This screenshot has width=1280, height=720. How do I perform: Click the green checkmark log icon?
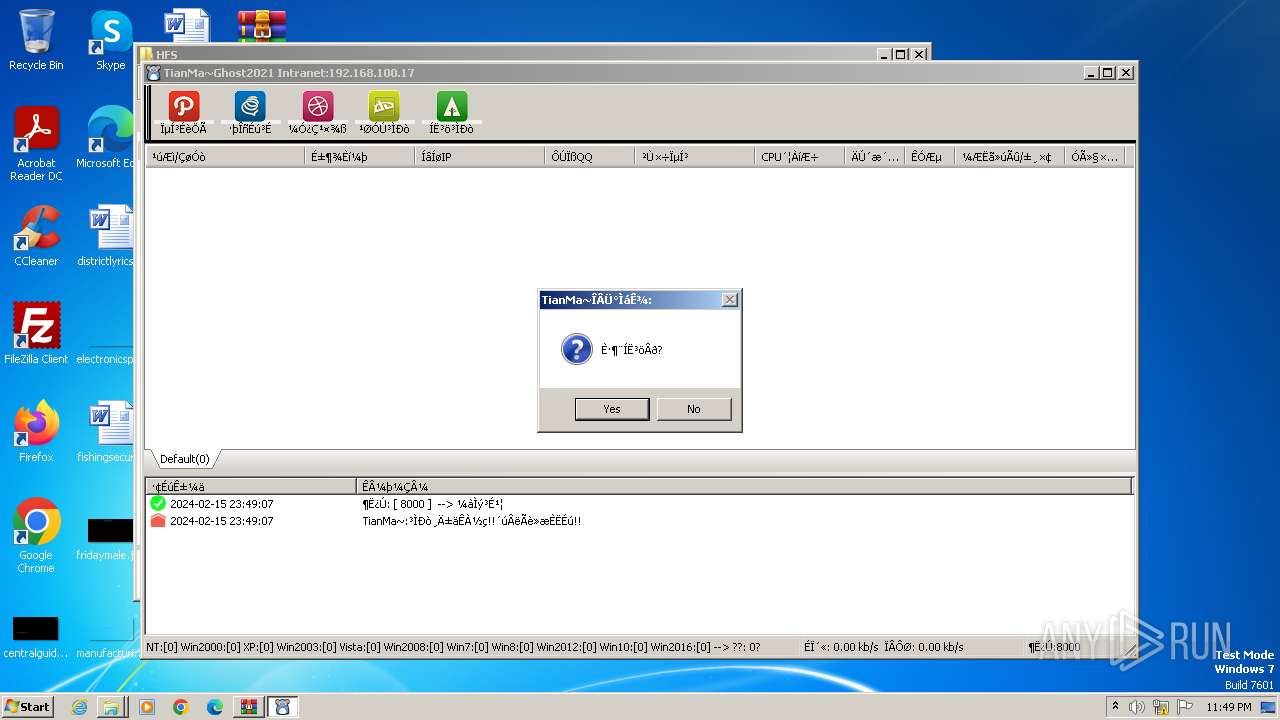[x=158, y=503]
